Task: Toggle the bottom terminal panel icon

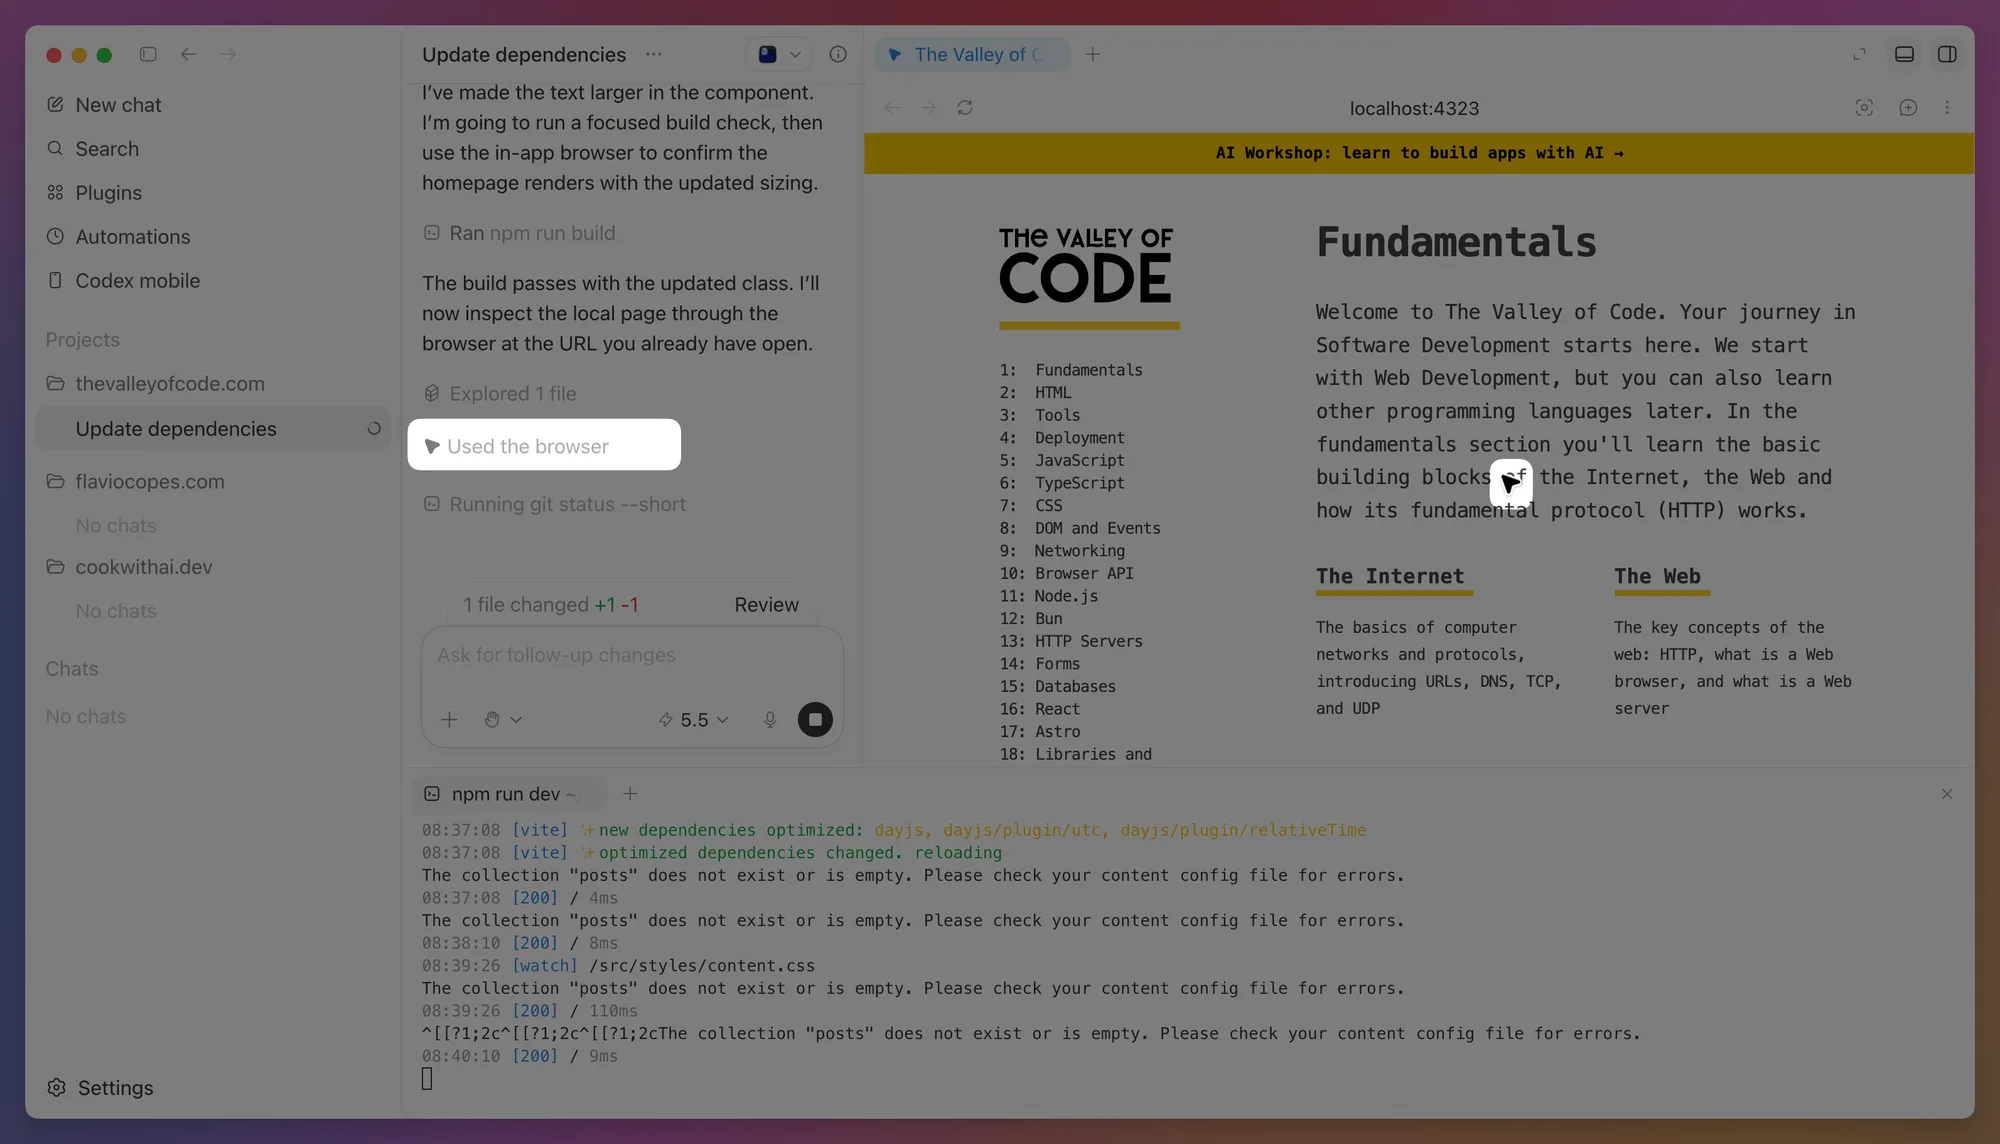Action: pos(1904,54)
